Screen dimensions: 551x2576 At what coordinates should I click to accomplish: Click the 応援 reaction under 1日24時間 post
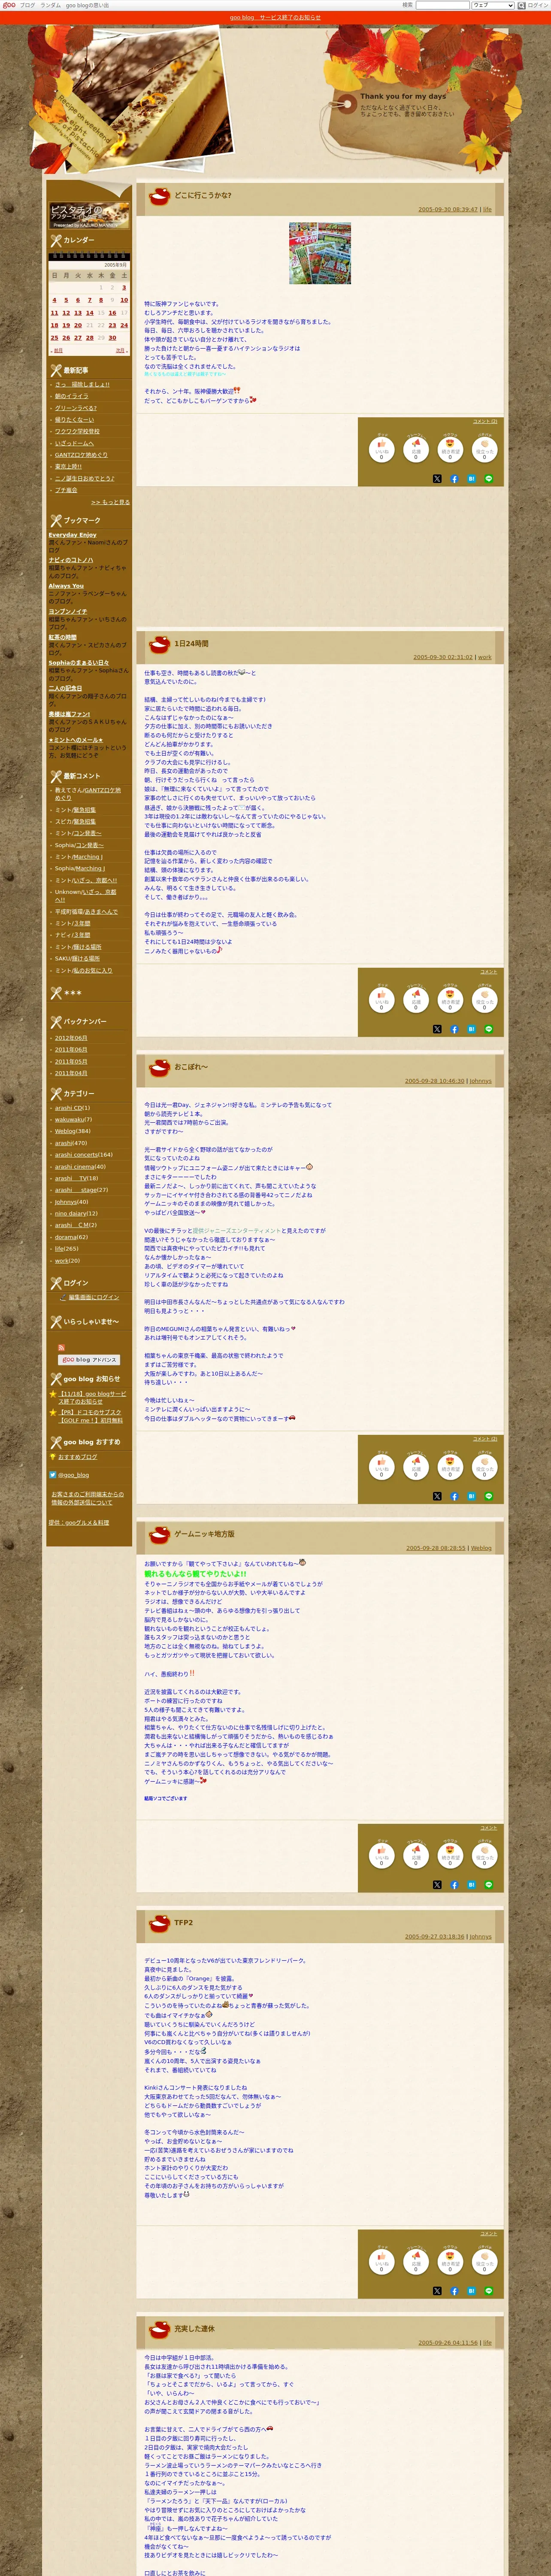[416, 1000]
